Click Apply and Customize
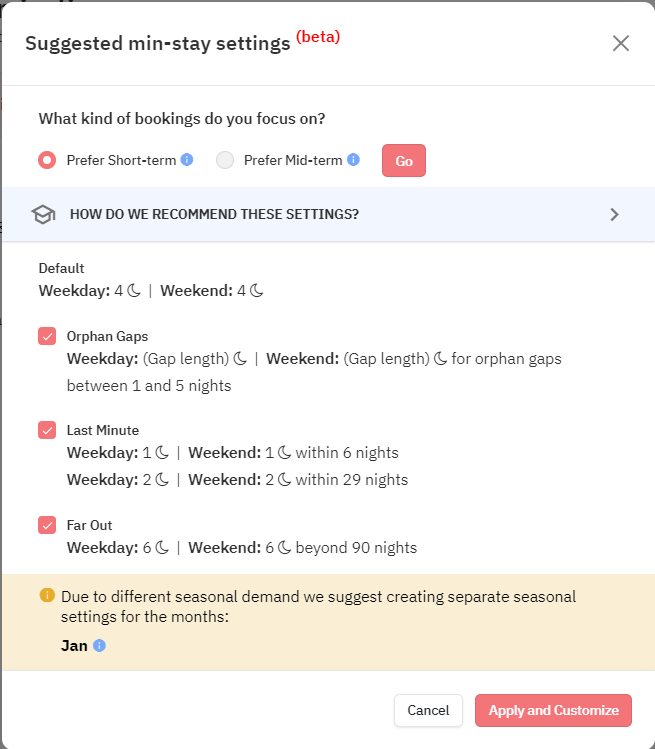 point(553,710)
